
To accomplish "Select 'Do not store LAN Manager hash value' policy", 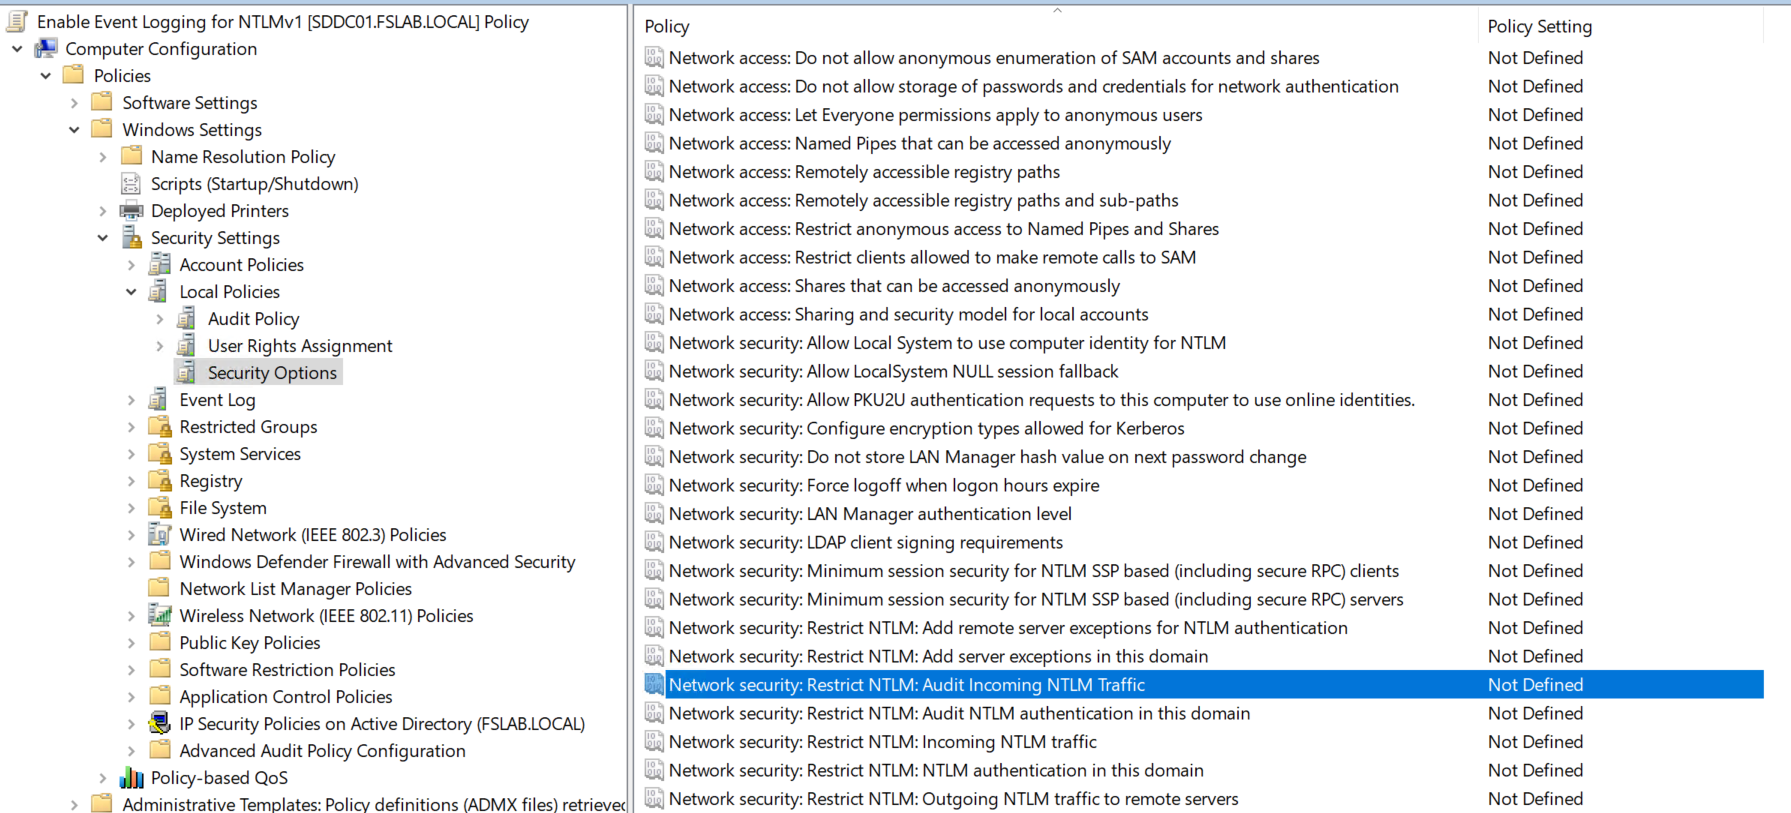I will [x=987, y=456].
